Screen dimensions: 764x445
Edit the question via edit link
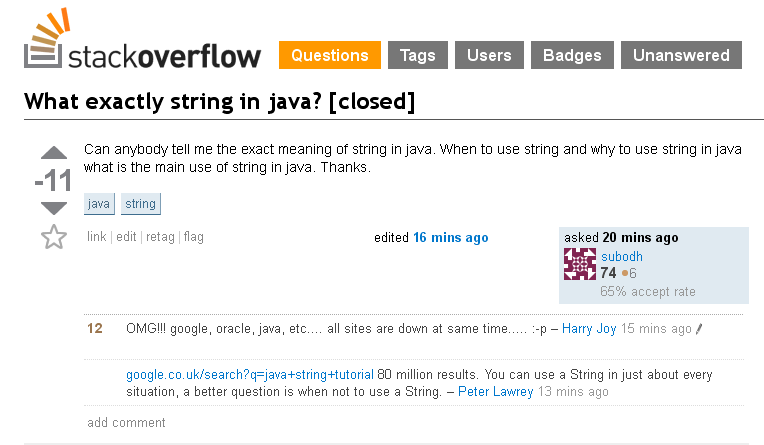click(126, 237)
